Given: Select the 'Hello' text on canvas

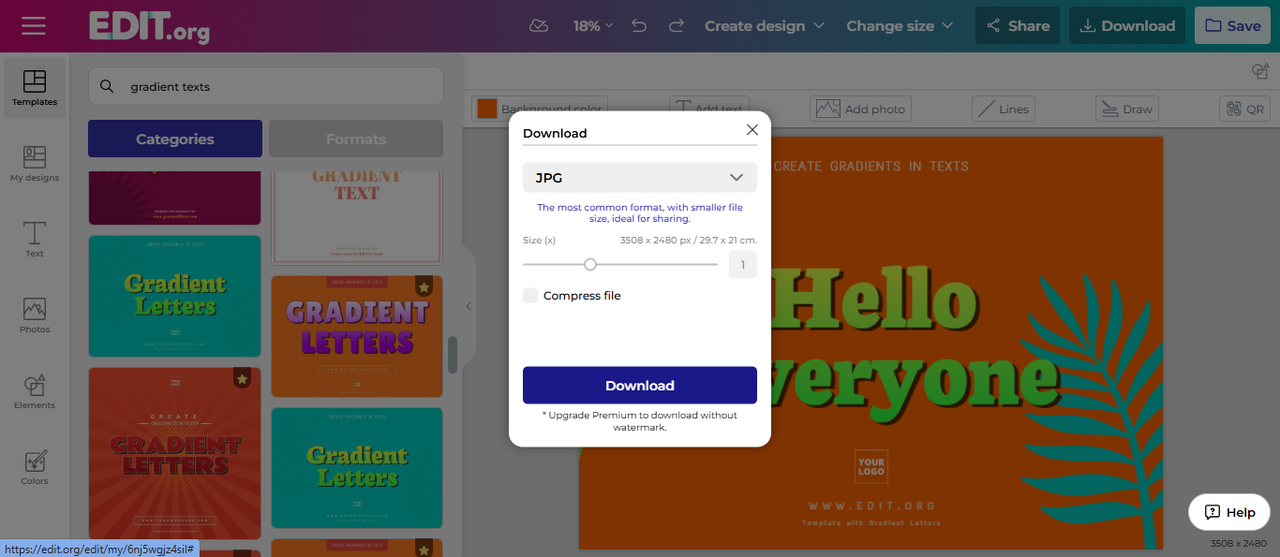Looking at the screenshot, I should pos(878,297).
